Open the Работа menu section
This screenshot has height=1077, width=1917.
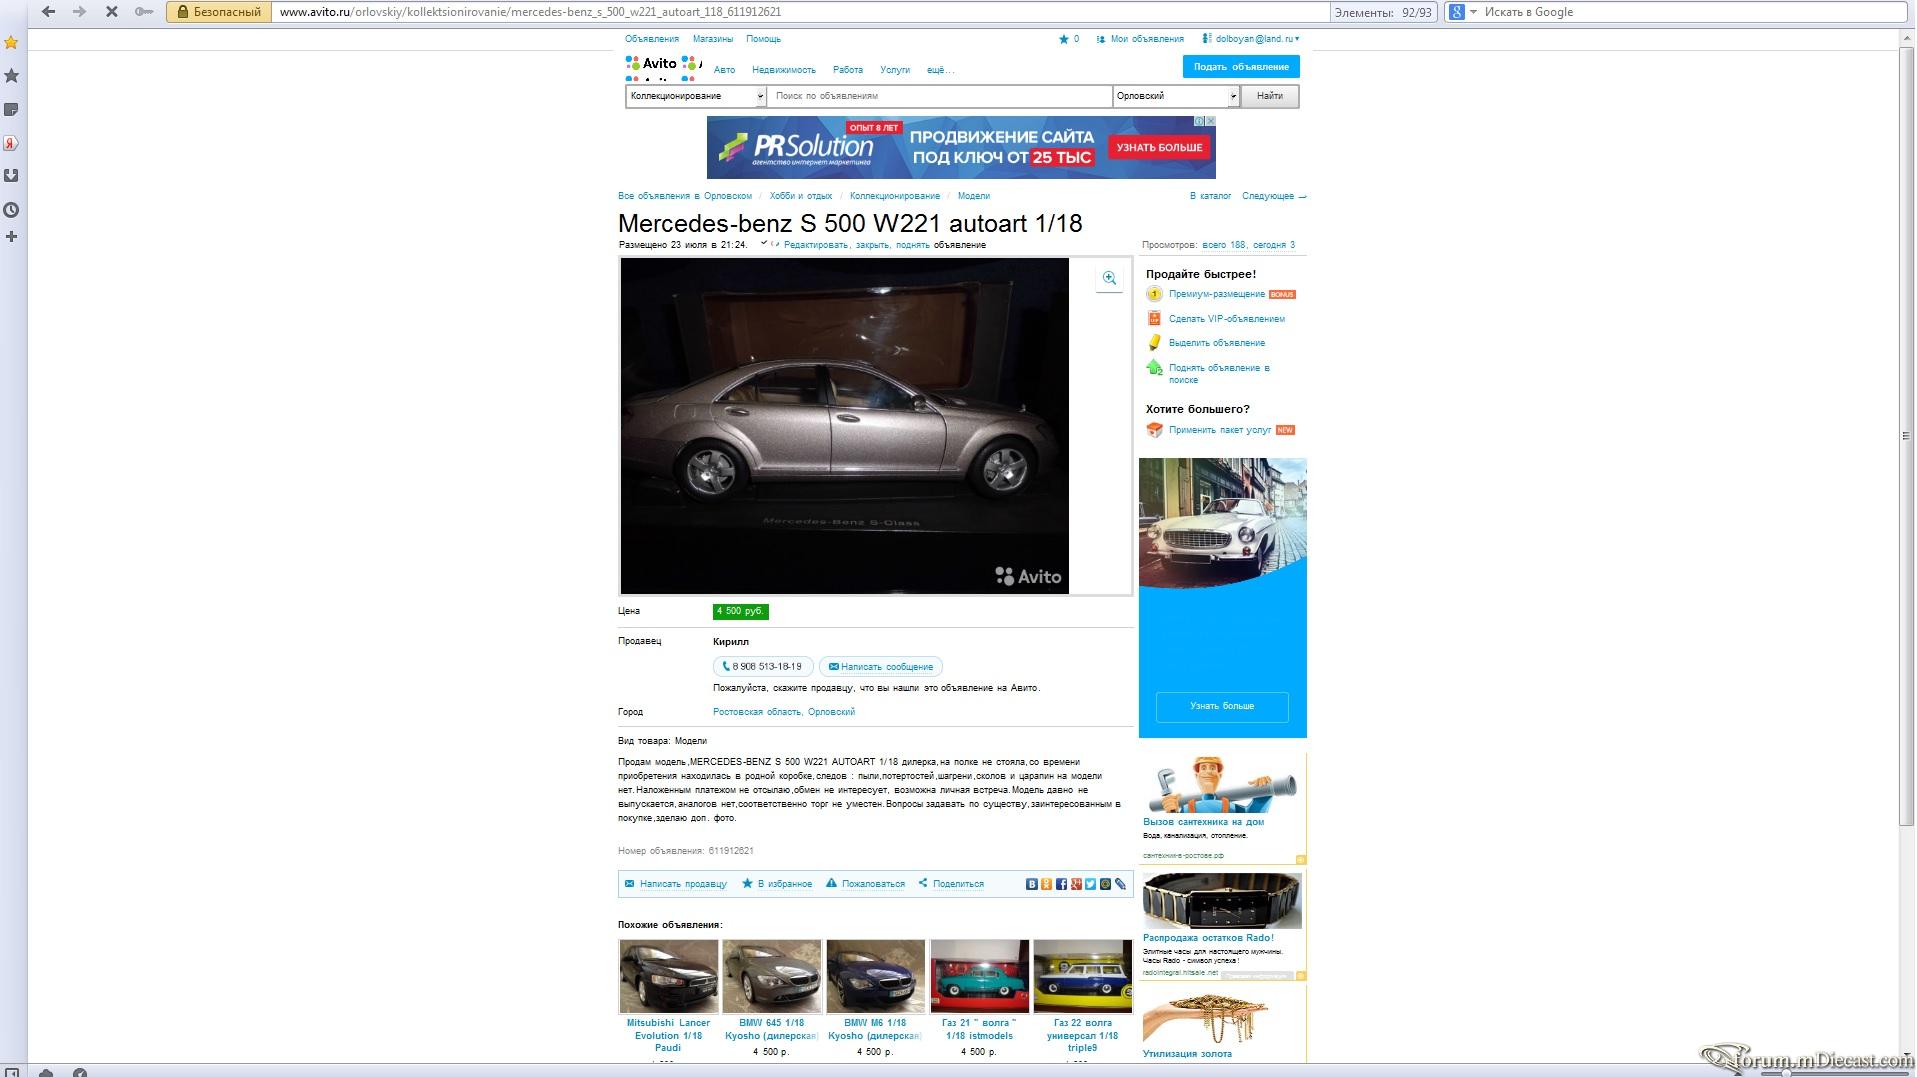(x=848, y=70)
